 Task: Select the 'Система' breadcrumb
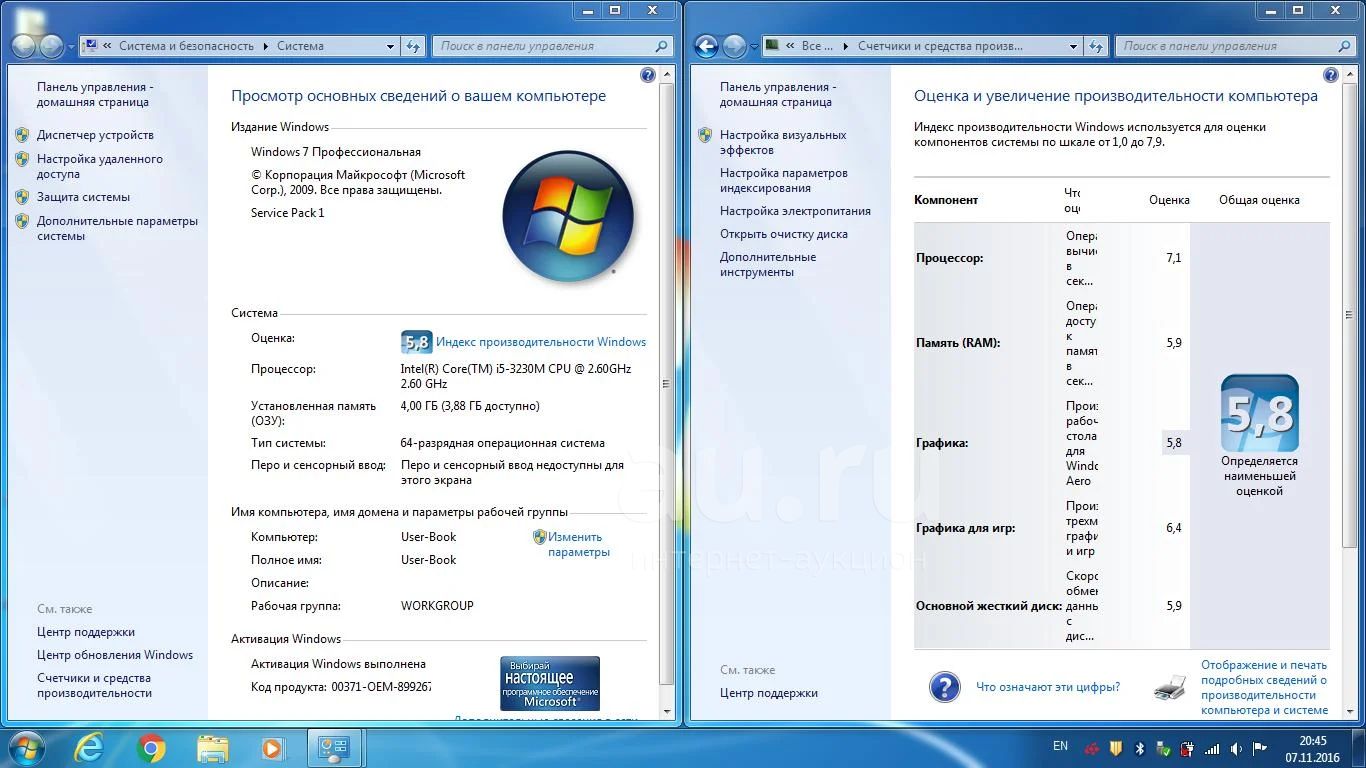300,46
